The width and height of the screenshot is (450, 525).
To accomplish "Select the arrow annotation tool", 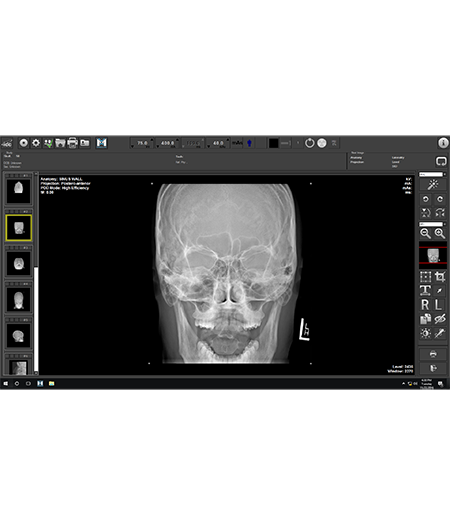I will (x=440, y=291).
